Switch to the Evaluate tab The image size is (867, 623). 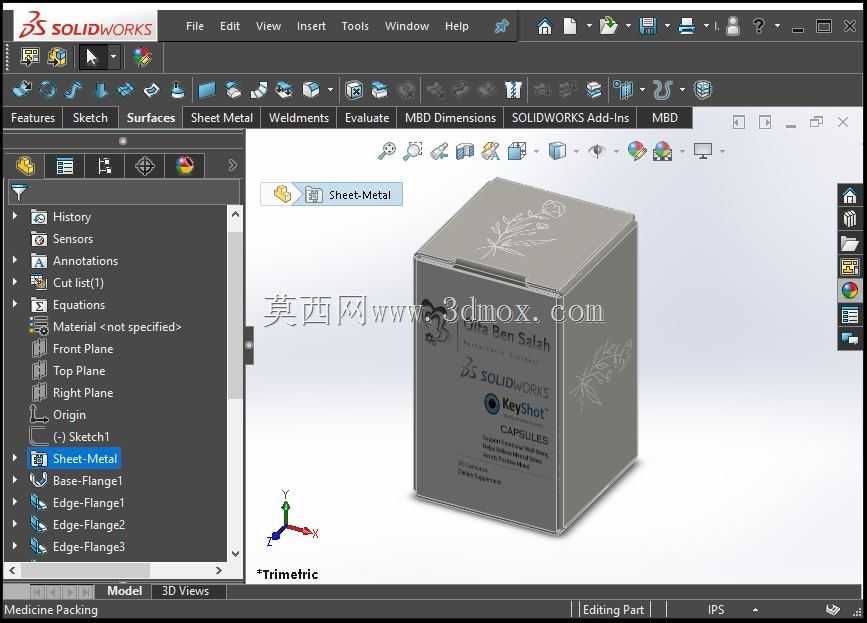click(x=367, y=118)
